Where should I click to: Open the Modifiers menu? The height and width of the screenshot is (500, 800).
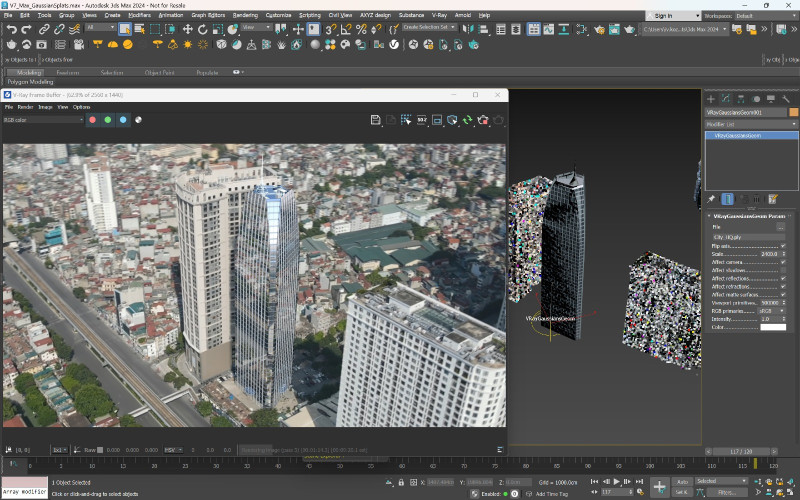tap(139, 15)
